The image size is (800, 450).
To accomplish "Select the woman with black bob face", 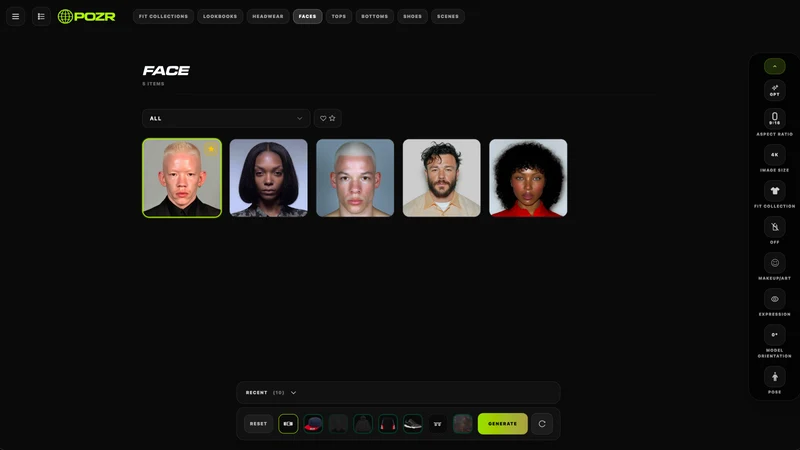I will (x=268, y=178).
